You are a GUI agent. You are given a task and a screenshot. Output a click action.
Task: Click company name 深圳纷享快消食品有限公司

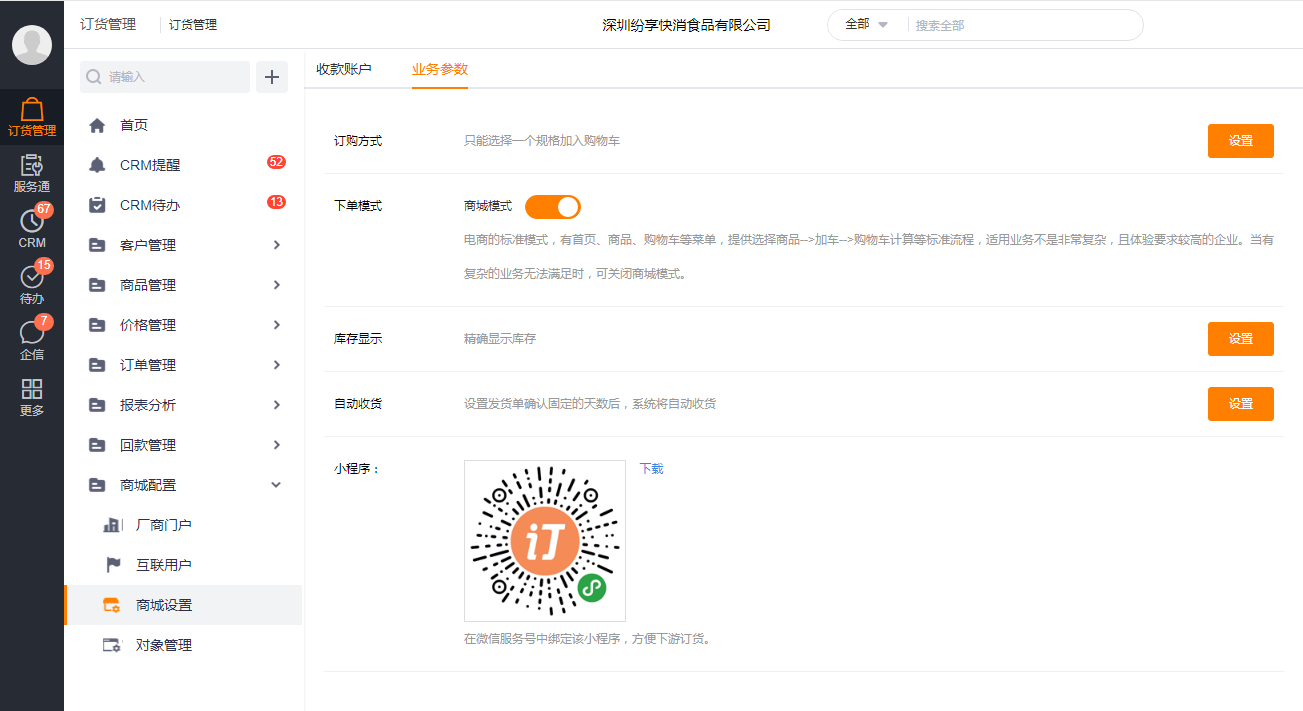[x=687, y=25]
